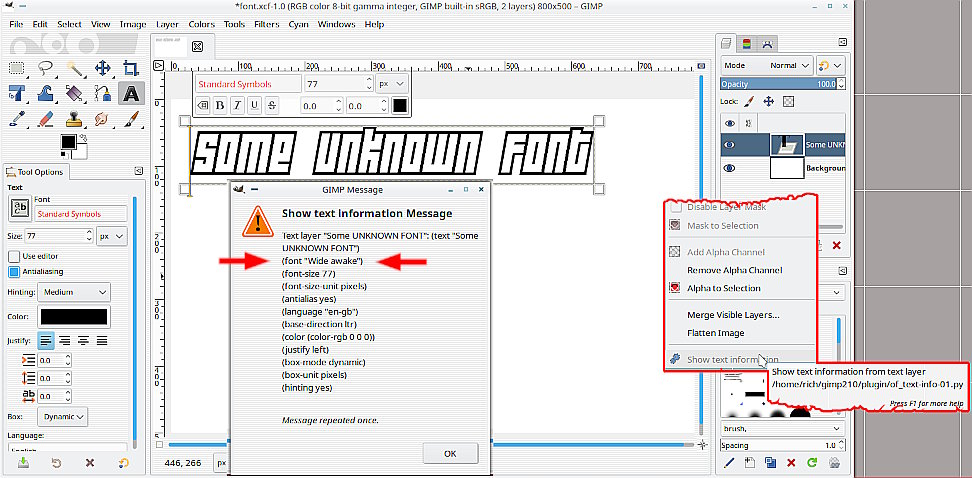Select the Clone stamp tool

point(74,118)
